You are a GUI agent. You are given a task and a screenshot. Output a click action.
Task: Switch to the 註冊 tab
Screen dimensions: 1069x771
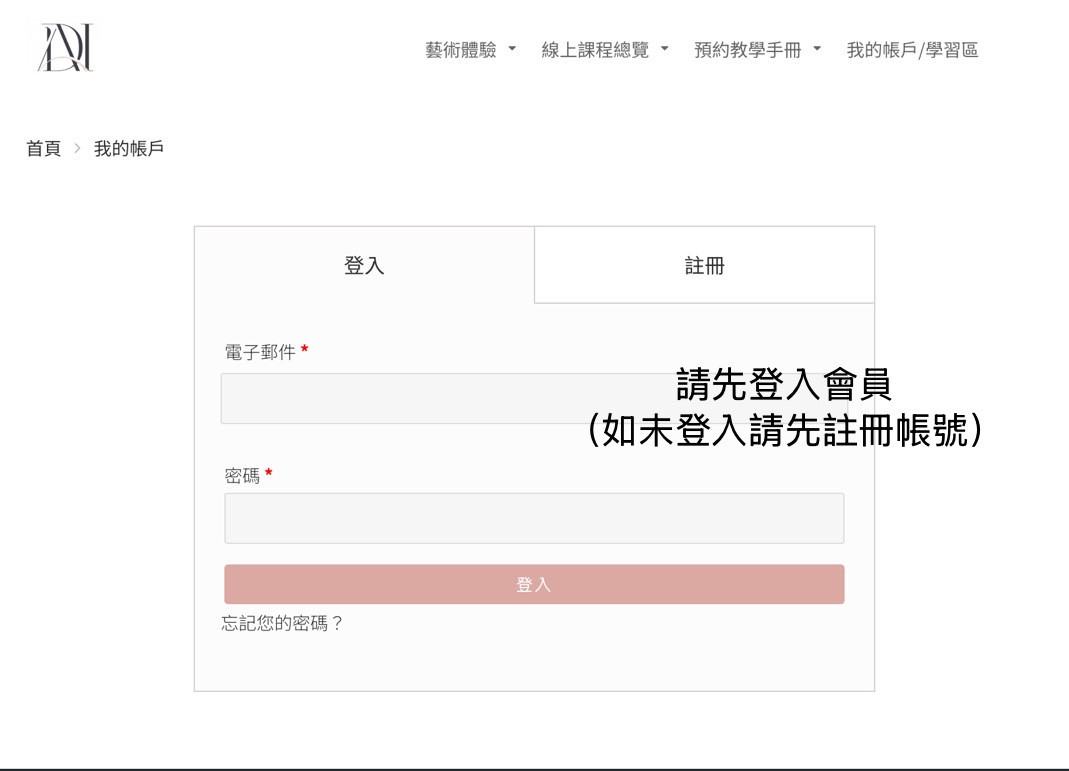tap(704, 266)
